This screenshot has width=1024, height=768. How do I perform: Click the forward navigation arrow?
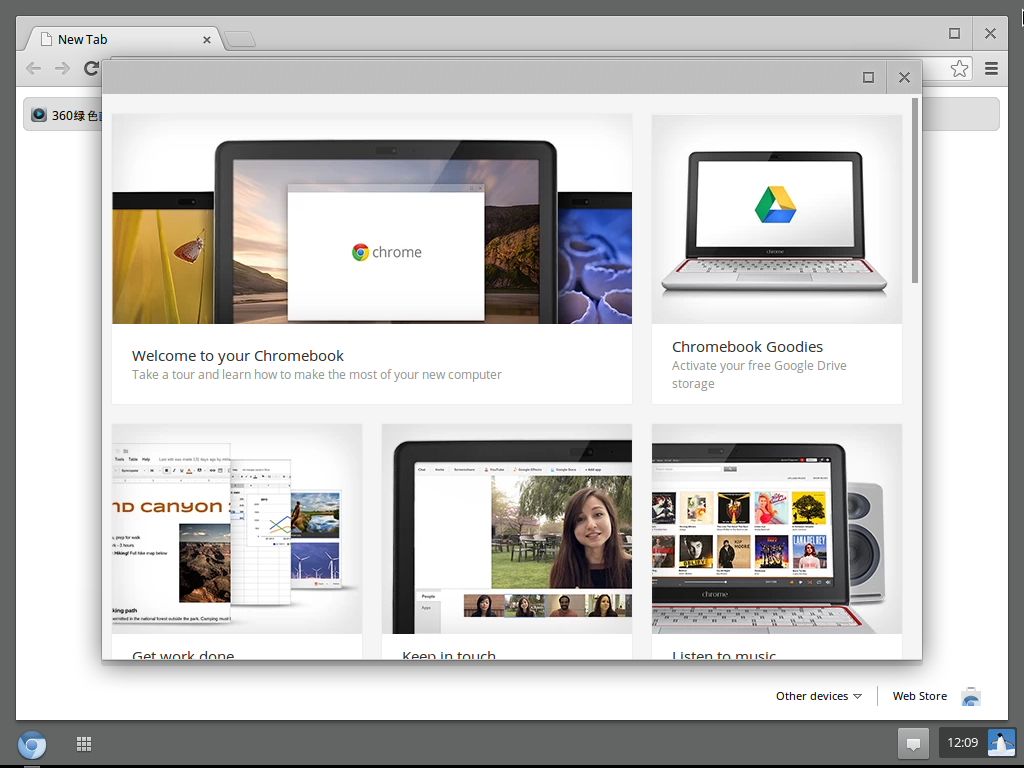tap(62, 68)
